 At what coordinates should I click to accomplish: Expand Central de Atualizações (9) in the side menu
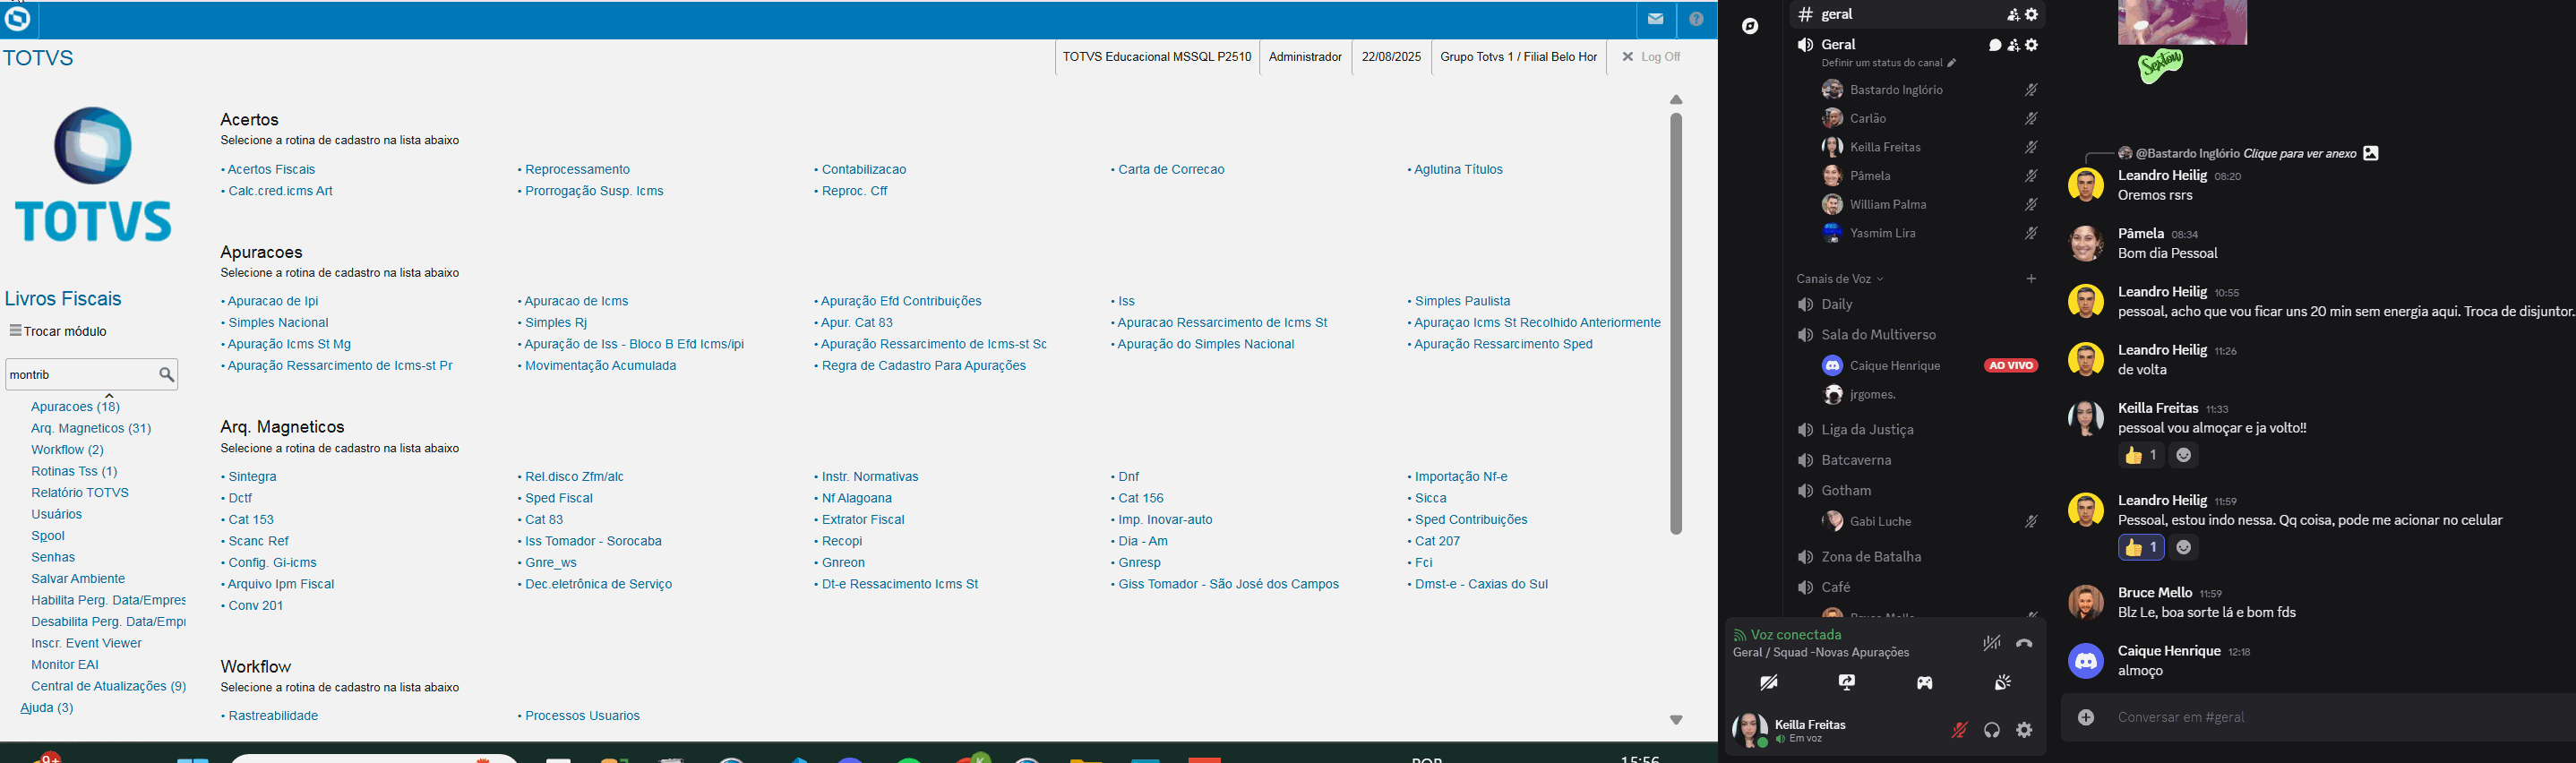click(108, 686)
